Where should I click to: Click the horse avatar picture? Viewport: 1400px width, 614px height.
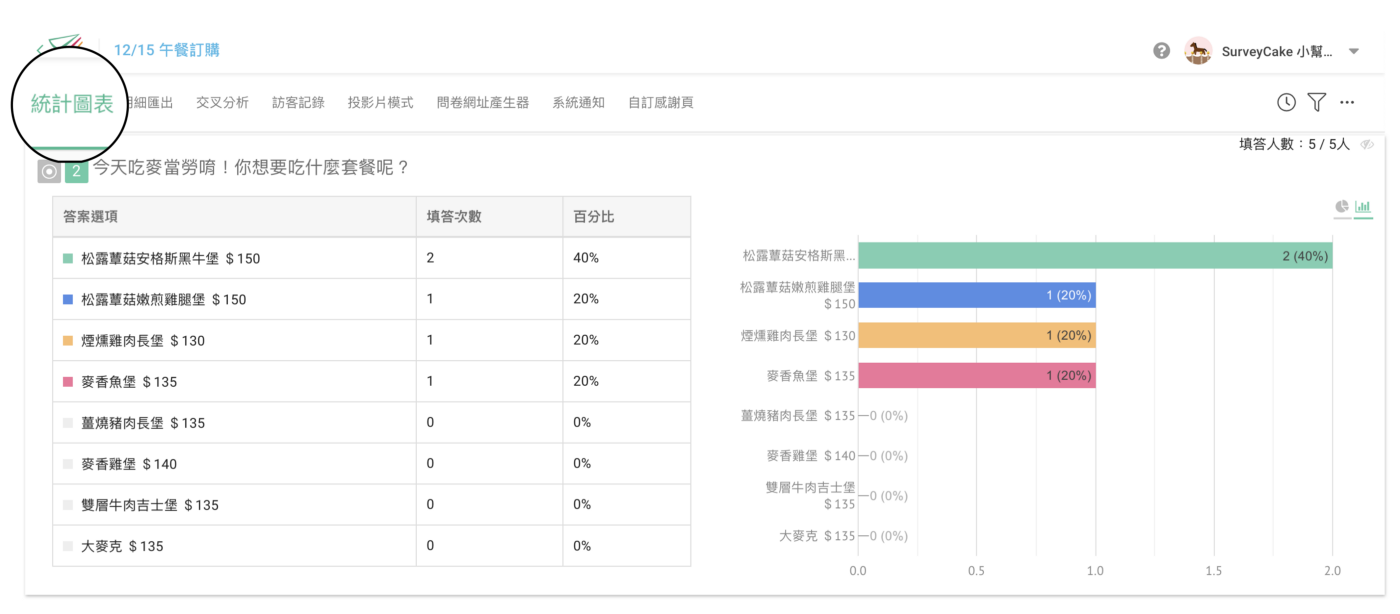[1198, 51]
